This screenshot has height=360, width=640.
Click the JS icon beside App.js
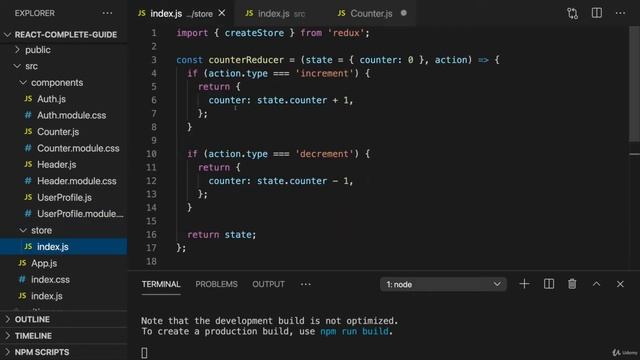pyautogui.click(x=22, y=263)
